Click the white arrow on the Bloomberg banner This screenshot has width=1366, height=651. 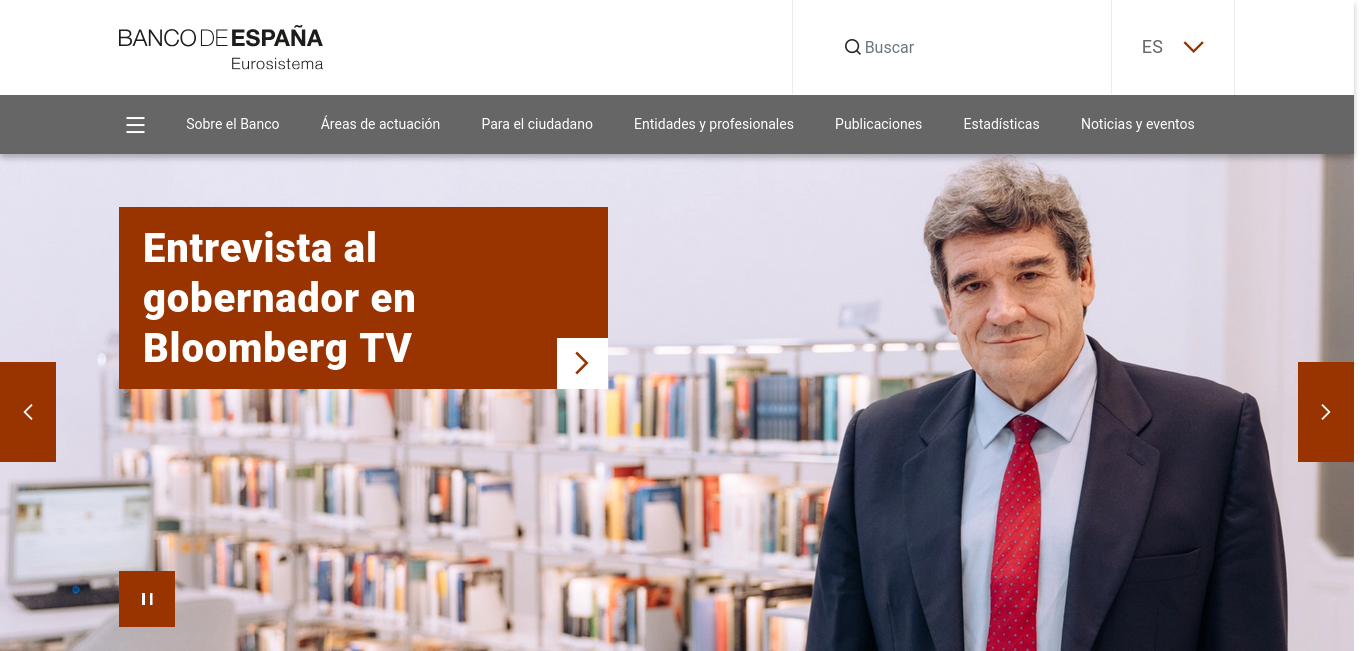[582, 363]
